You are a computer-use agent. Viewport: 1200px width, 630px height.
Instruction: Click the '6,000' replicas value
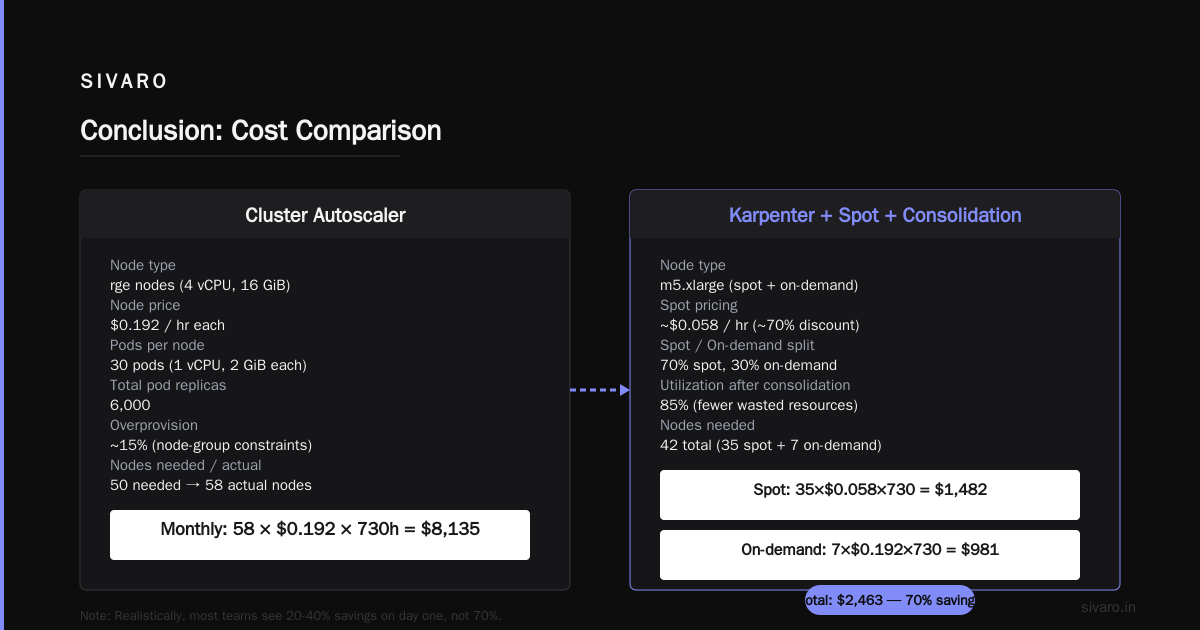(130, 405)
